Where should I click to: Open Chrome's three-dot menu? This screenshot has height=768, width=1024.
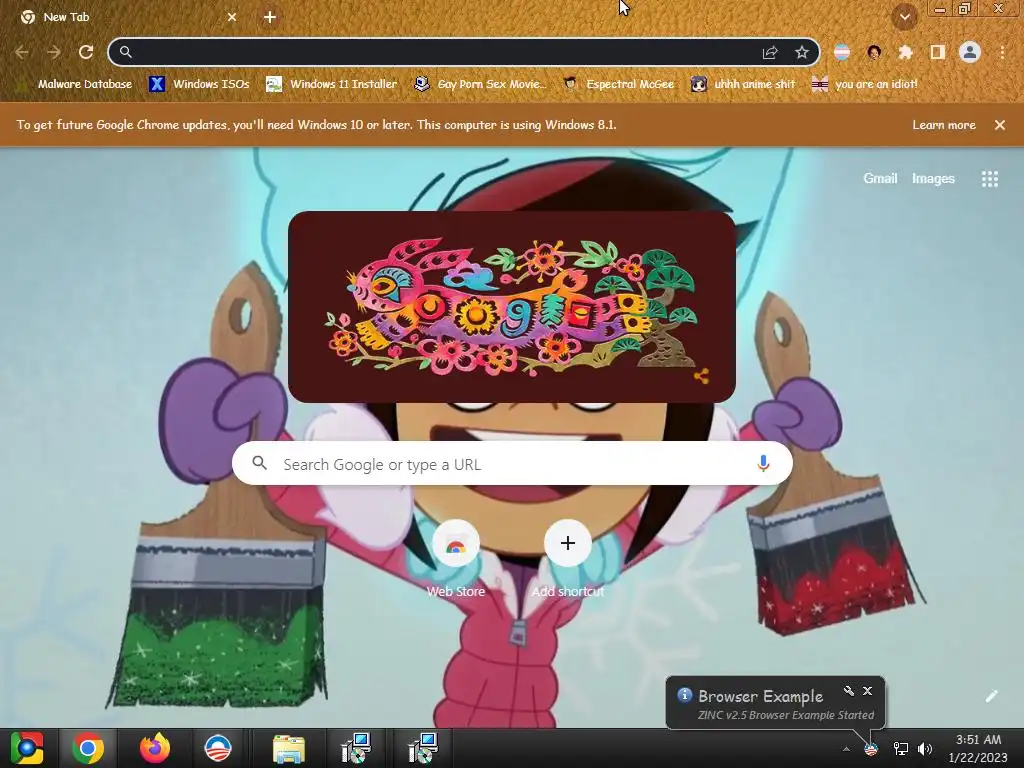point(1002,52)
